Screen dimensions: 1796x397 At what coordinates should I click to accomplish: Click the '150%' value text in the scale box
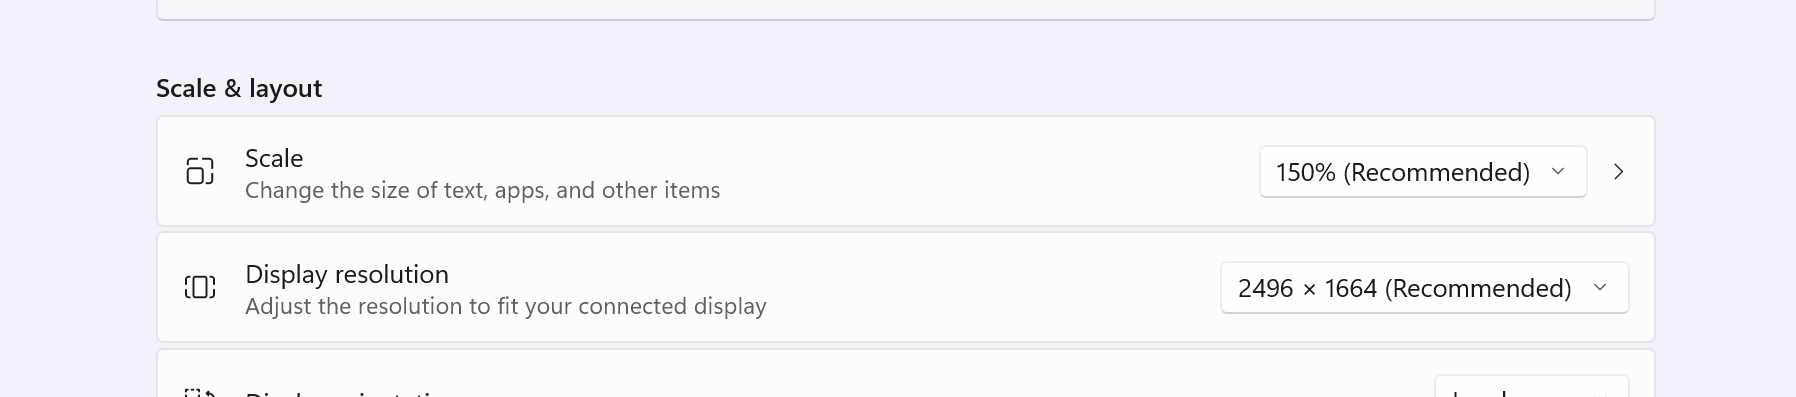[1306, 172]
